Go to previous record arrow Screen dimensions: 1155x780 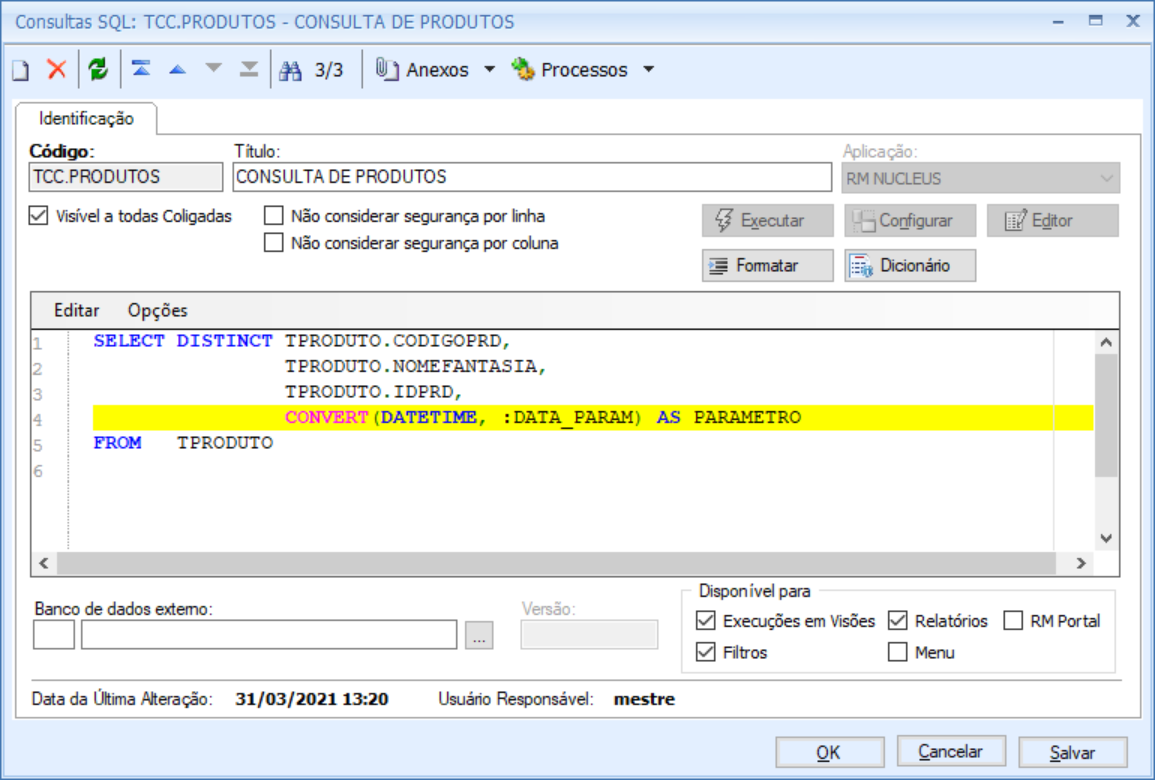click(x=178, y=70)
